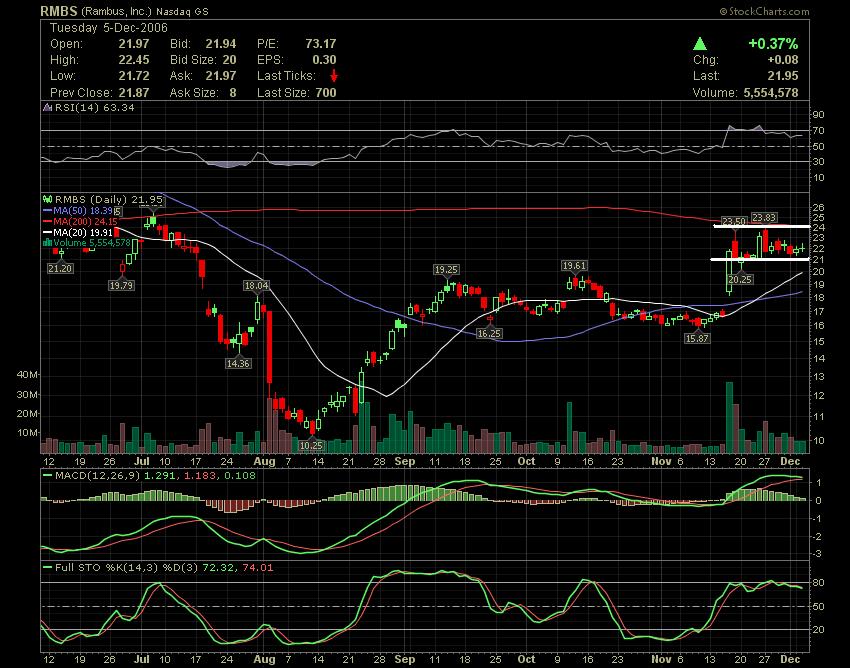
Task: Click the green MACD legend line marker
Action: pyautogui.click(x=47, y=476)
